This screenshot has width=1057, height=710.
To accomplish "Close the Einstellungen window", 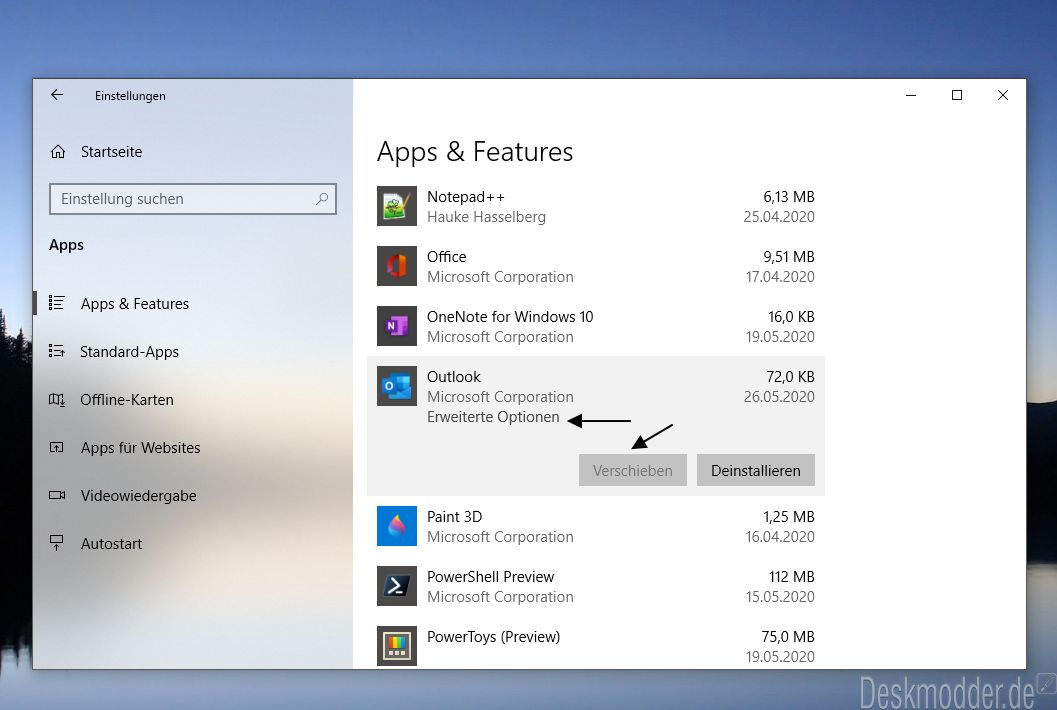I will pyautogui.click(x=1002, y=95).
